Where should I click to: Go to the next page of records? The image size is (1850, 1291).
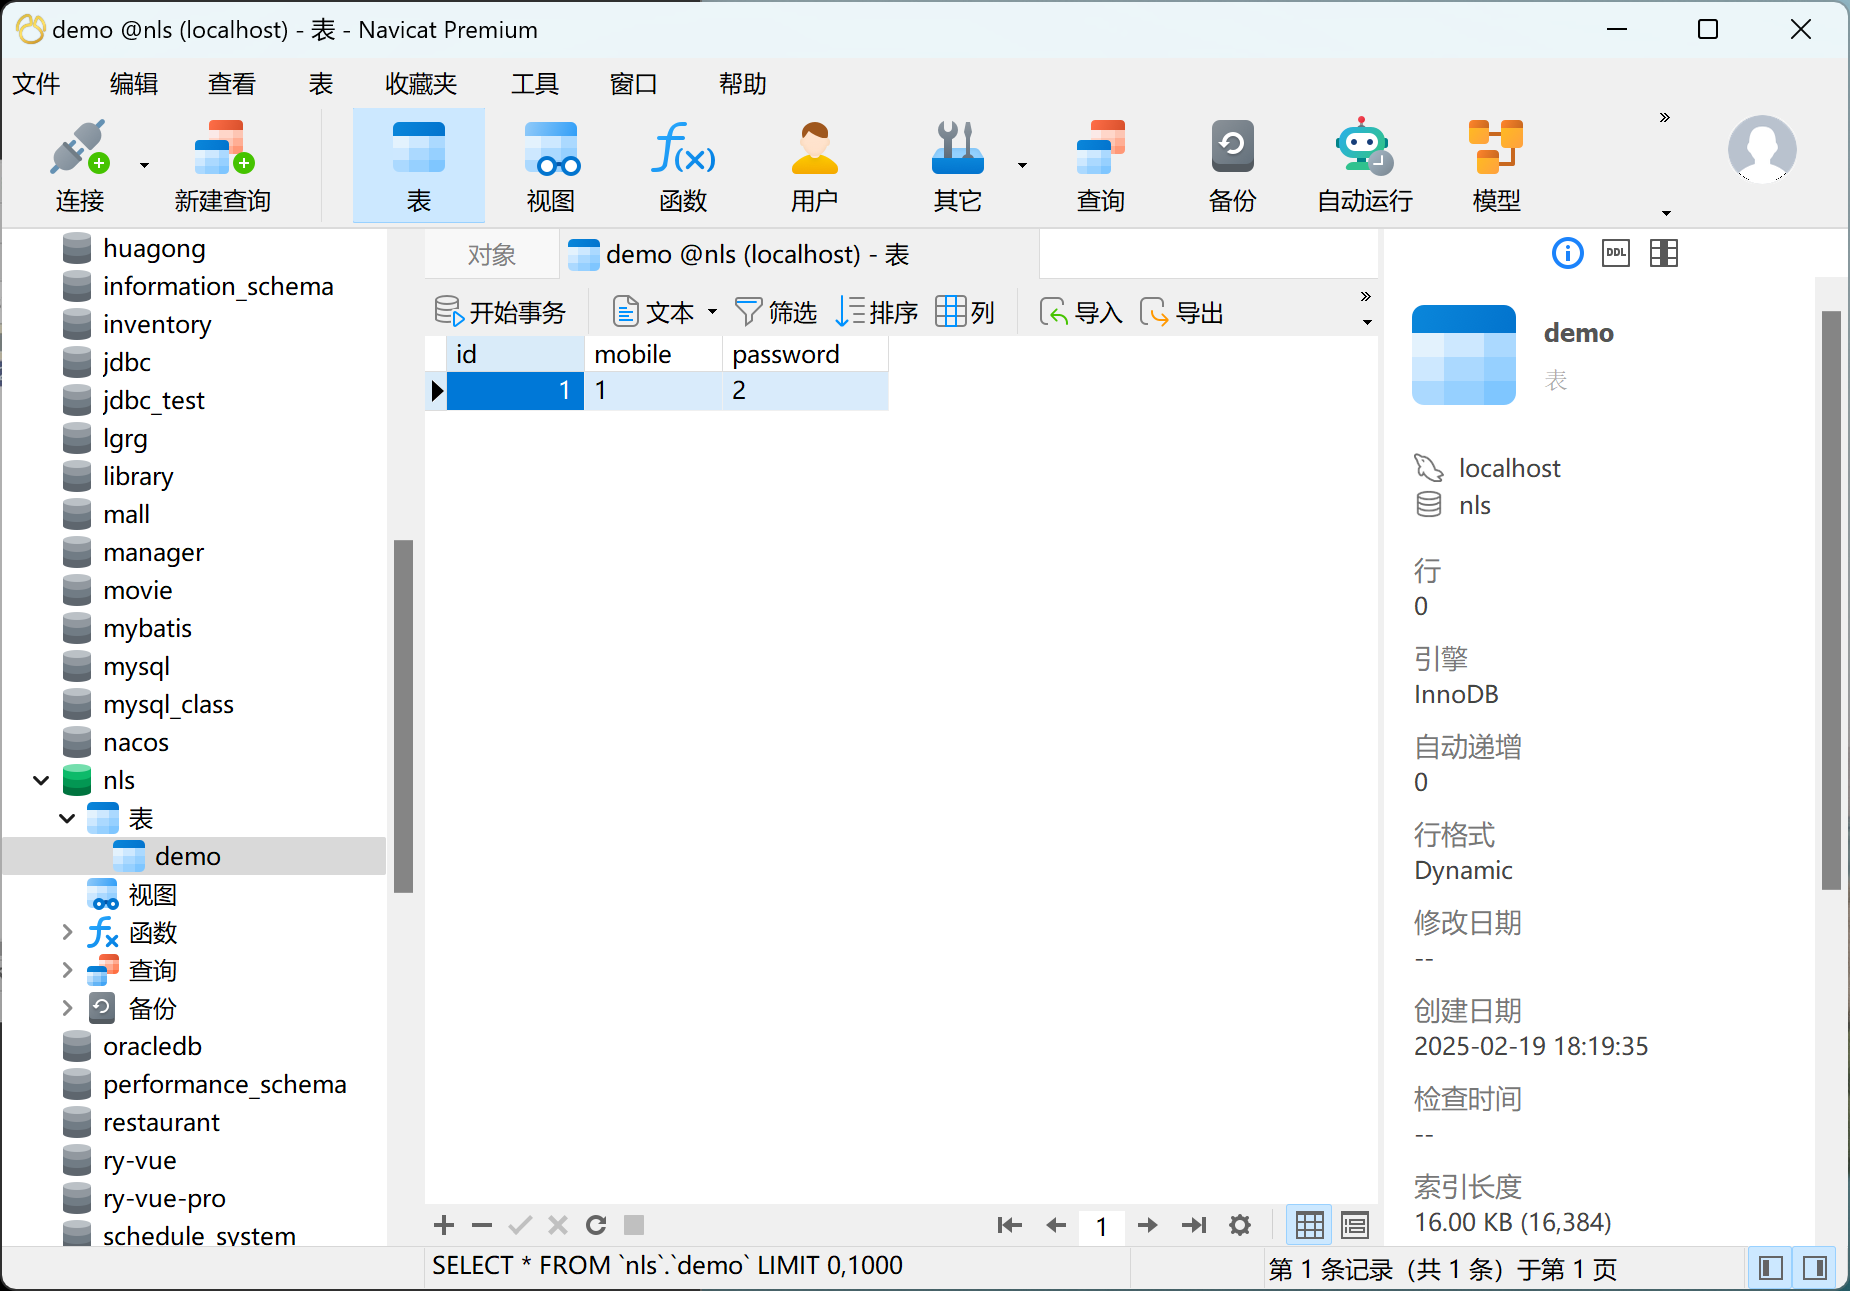click(1148, 1225)
